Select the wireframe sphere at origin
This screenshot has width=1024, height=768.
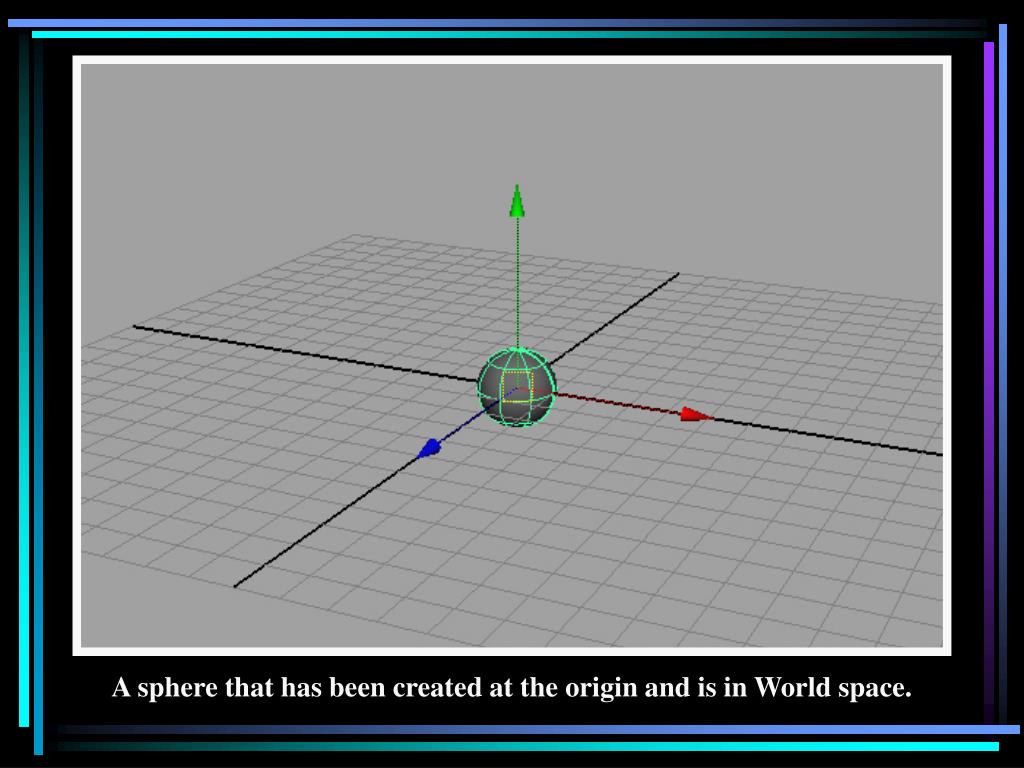pyautogui.click(x=517, y=387)
